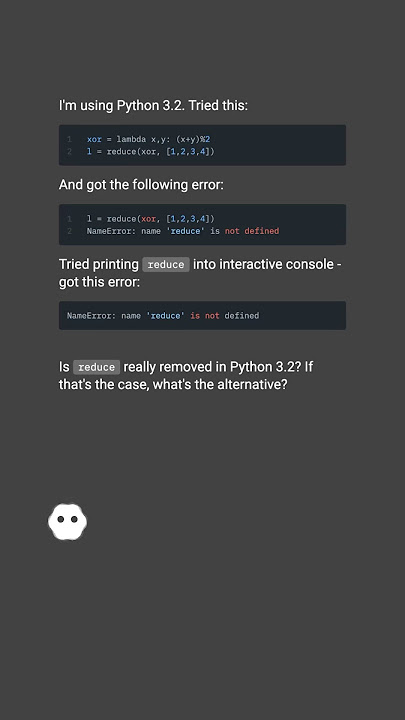Click line number 1 in first code block
The image size is (405, 720).
69,139
